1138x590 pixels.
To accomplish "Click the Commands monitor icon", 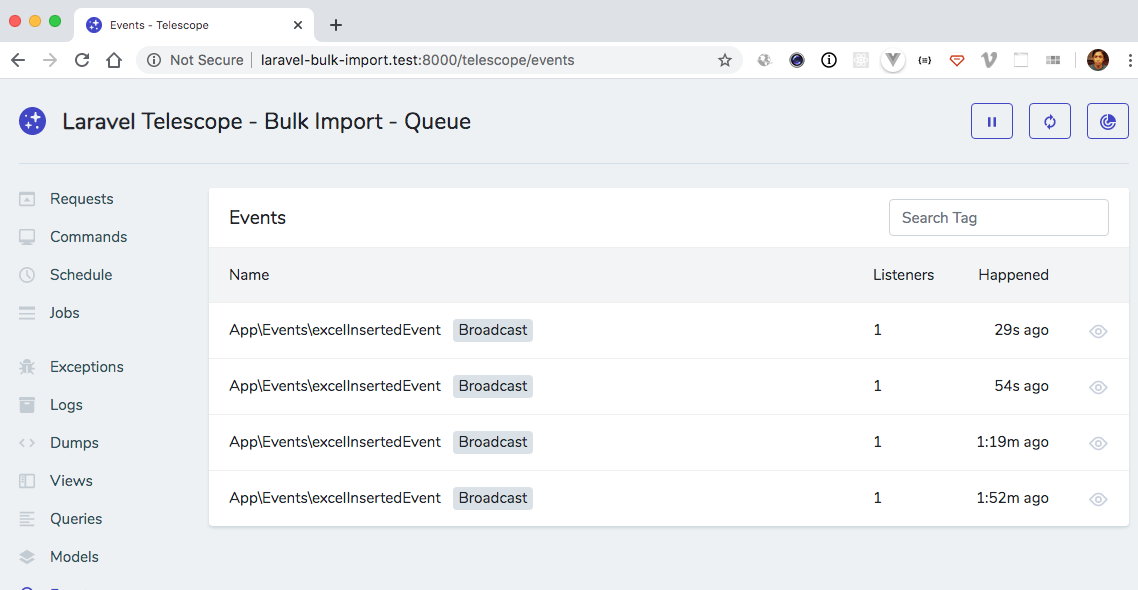I will point(27,237).
